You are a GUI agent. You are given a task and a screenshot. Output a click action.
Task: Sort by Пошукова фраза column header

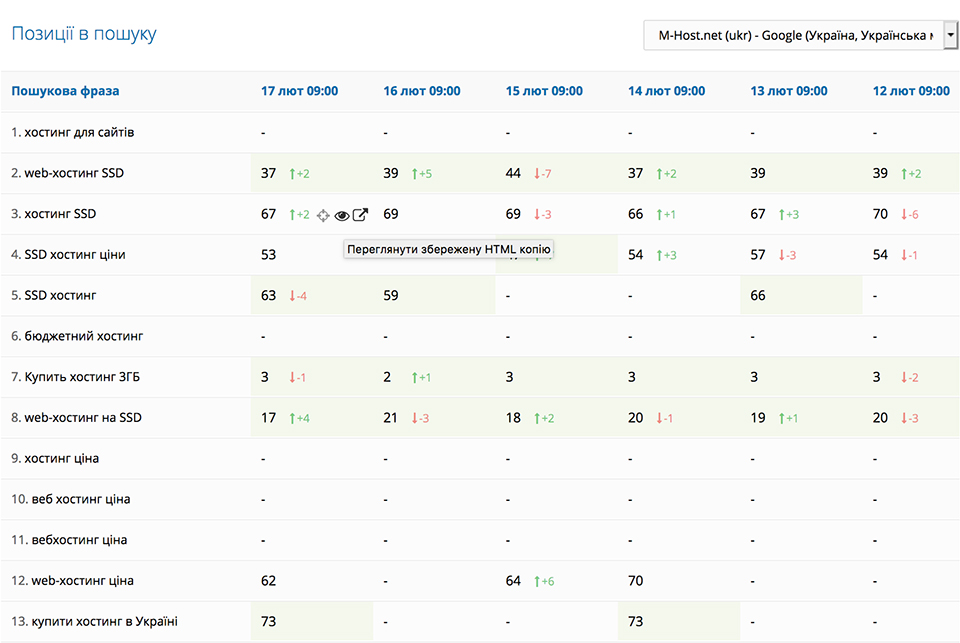point(65,91)
